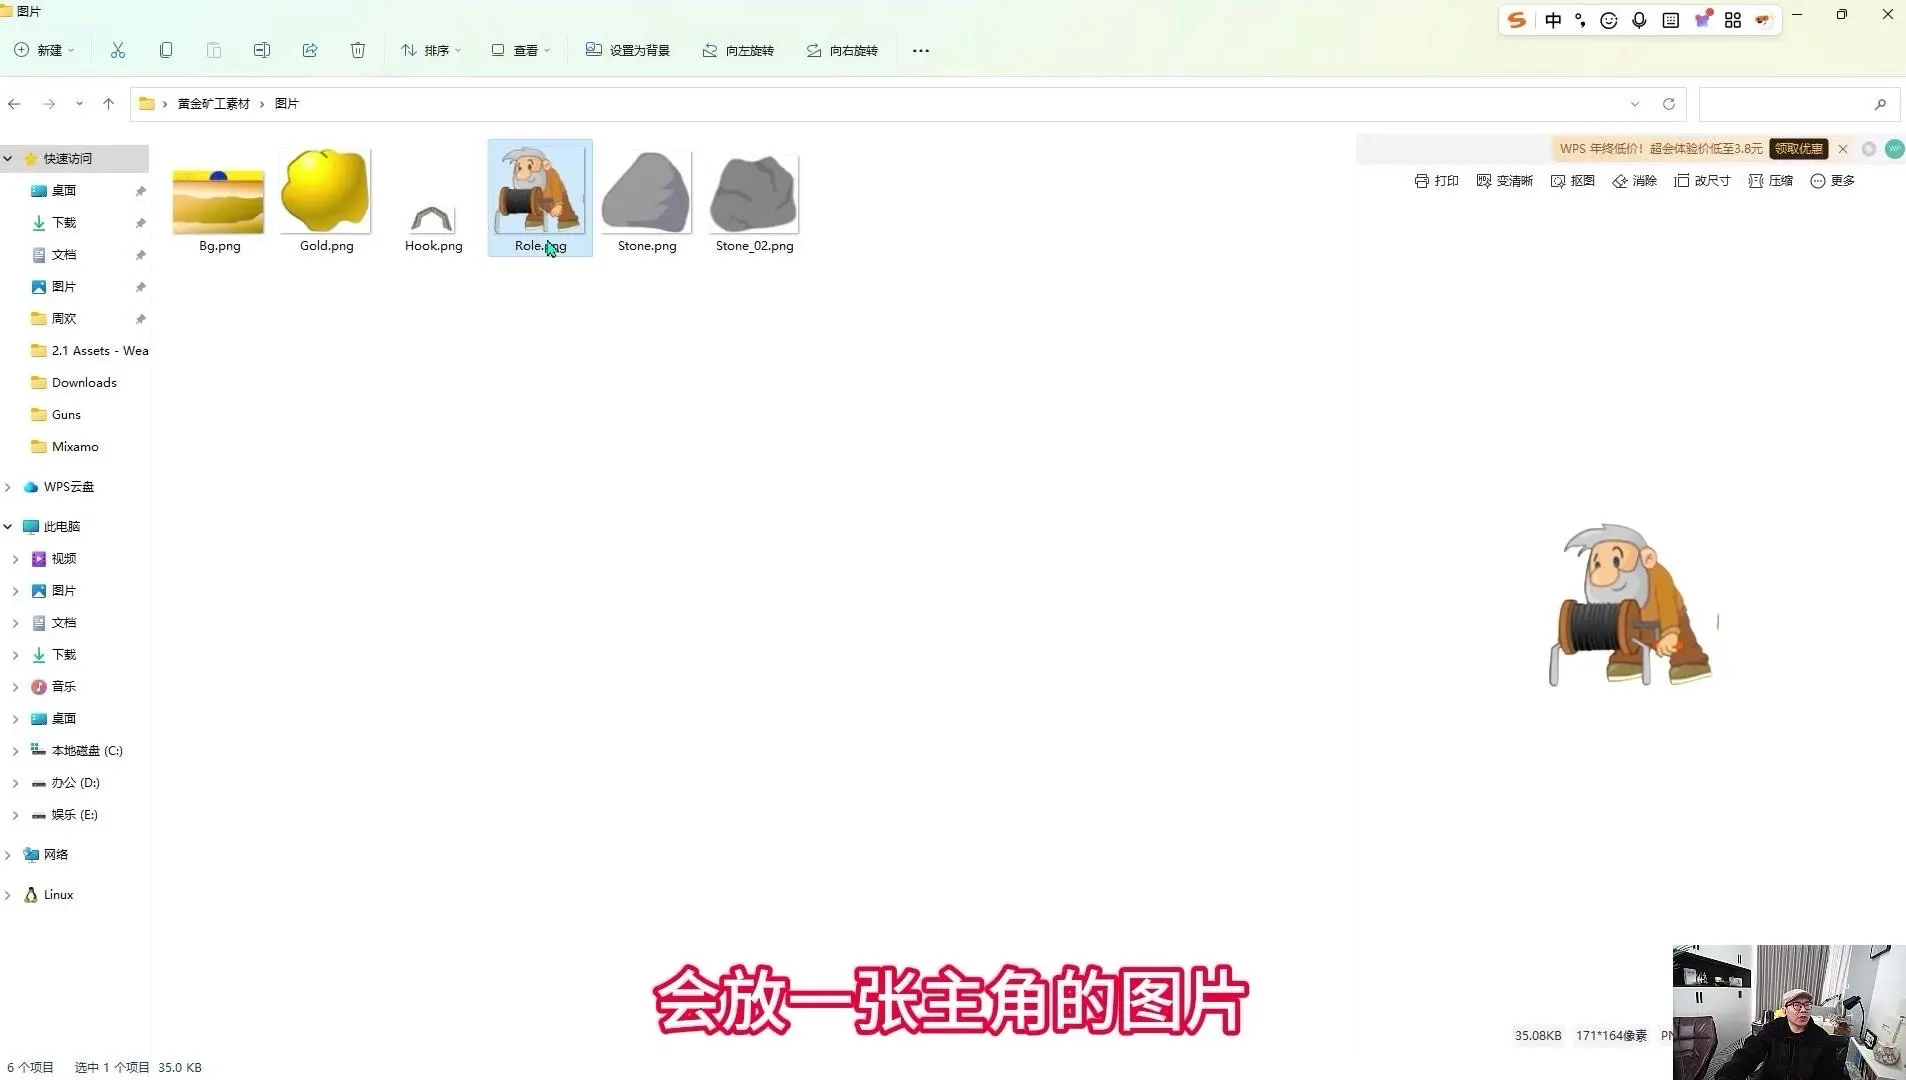Open the 排序 sort dropdown
The height and width of the screenshot is (1080, 1906).
[431, 50]
